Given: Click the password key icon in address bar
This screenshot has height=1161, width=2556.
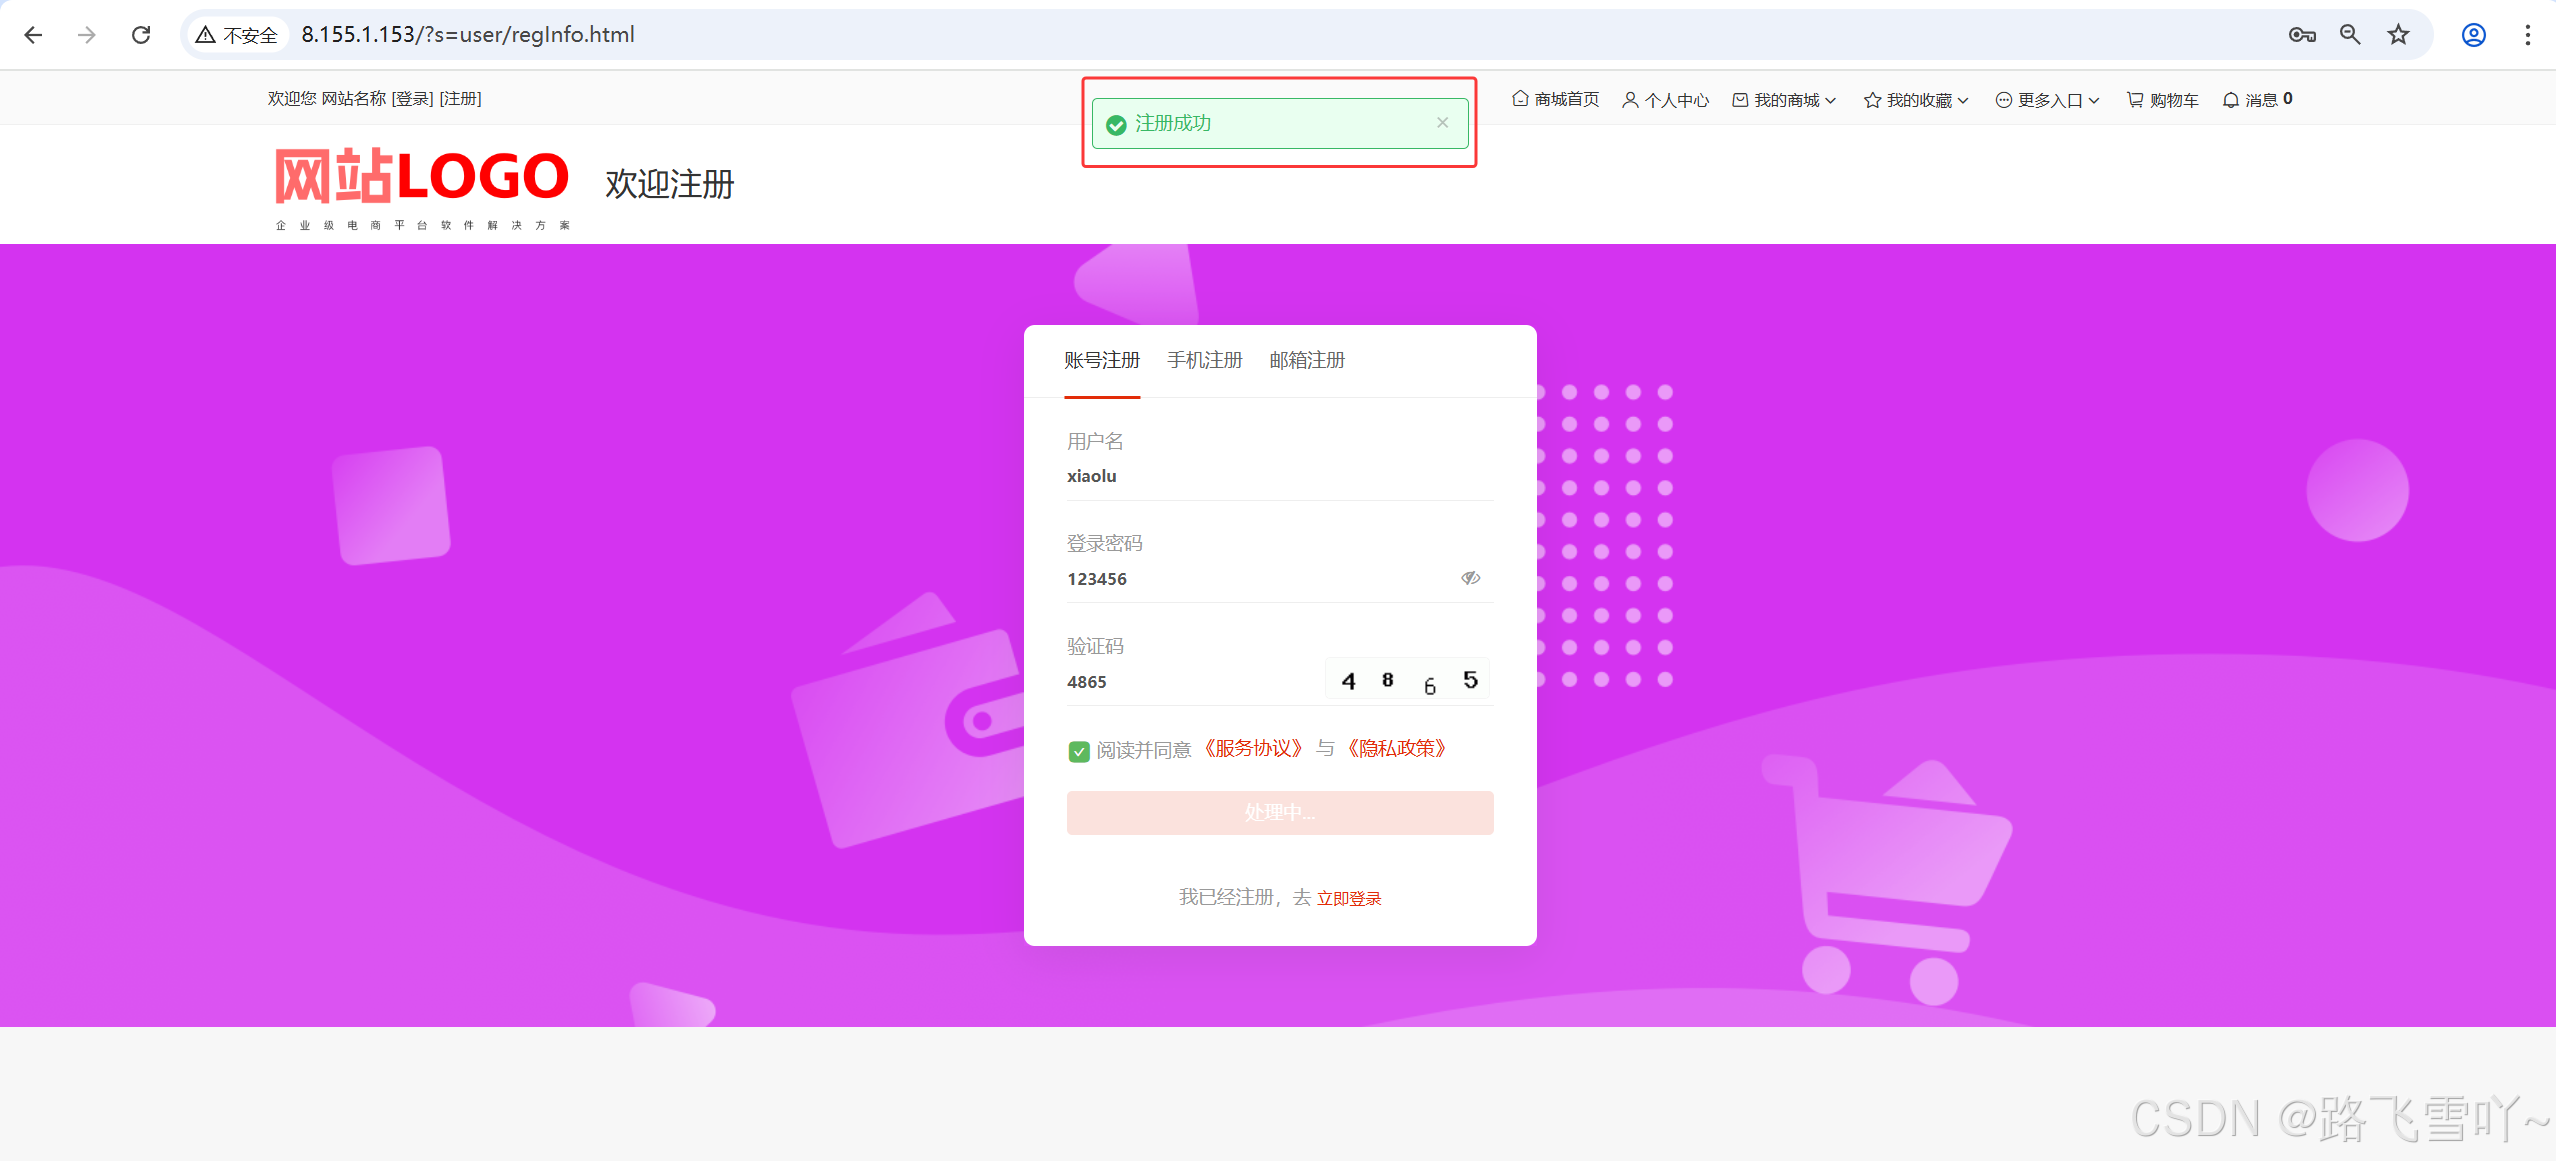Looking at the screenshot, I should [x=2301, y=35].
